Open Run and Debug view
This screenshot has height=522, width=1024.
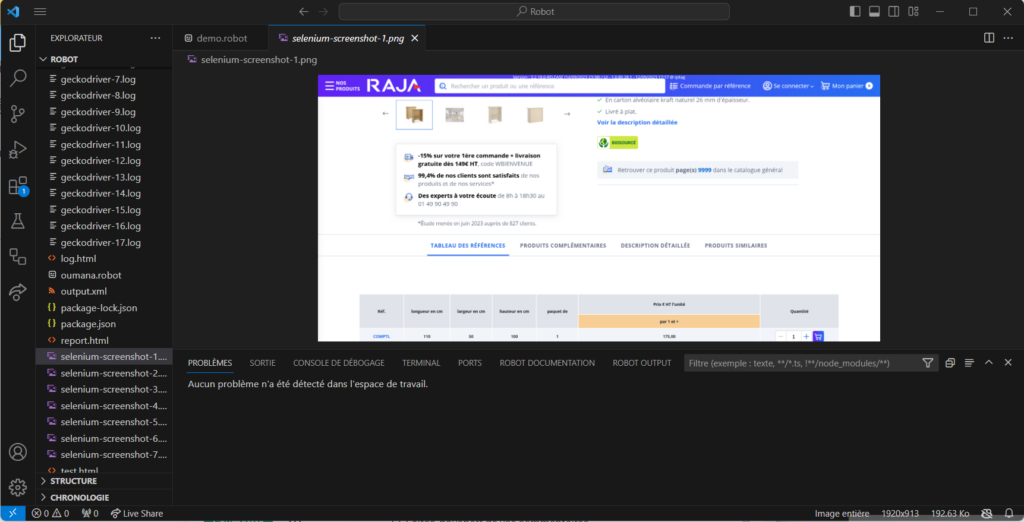[18, 150]
